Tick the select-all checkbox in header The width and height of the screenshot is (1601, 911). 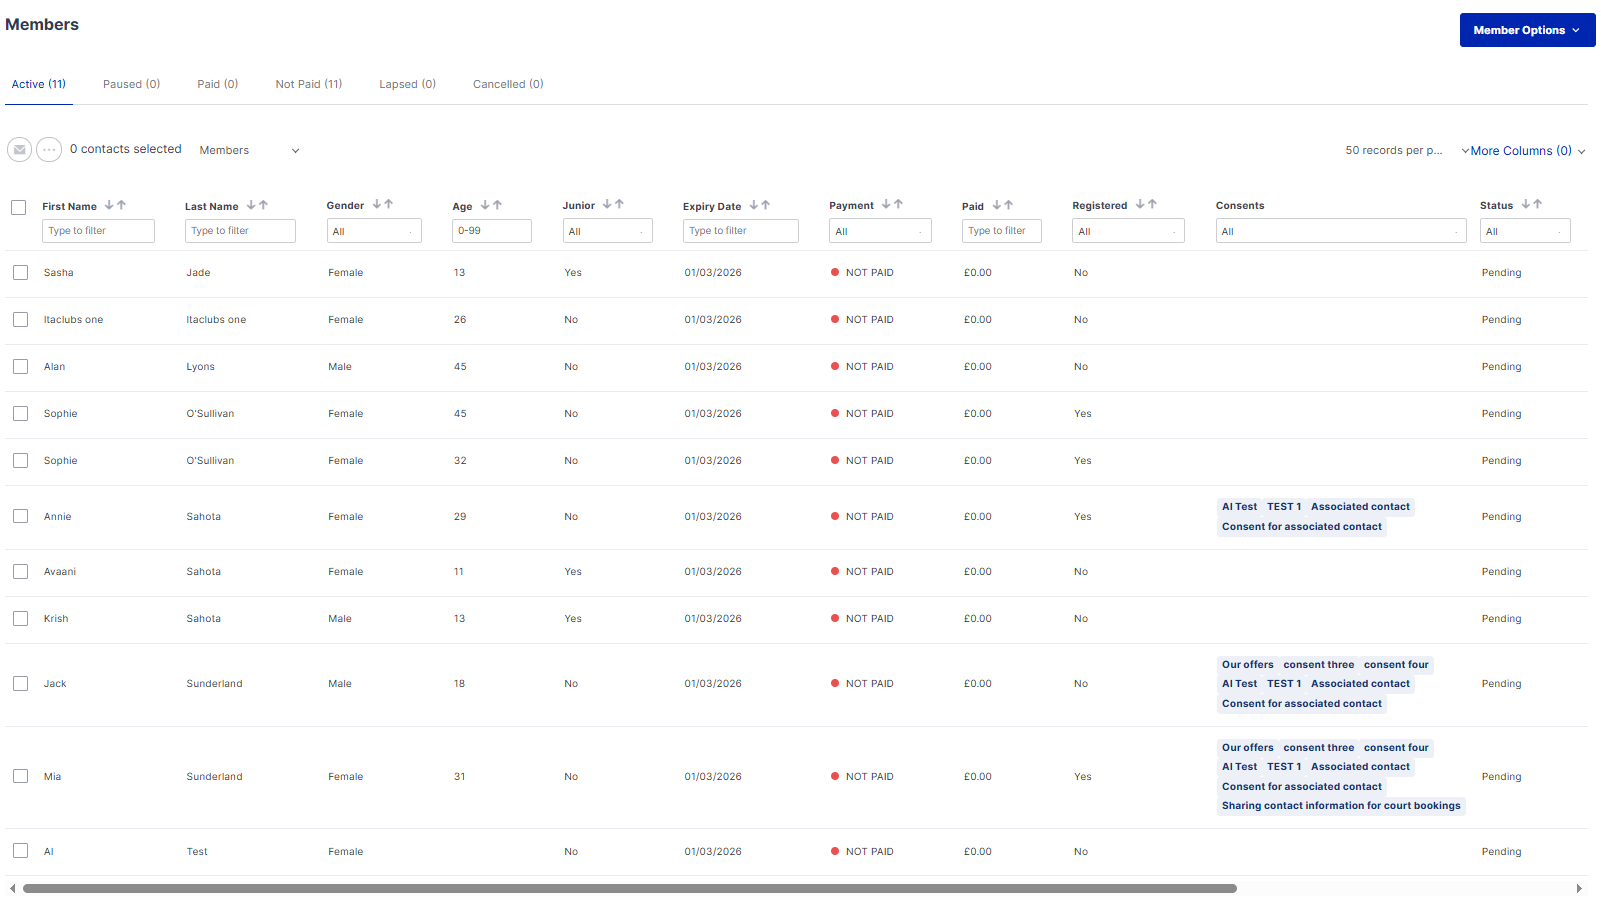(18, 208)
